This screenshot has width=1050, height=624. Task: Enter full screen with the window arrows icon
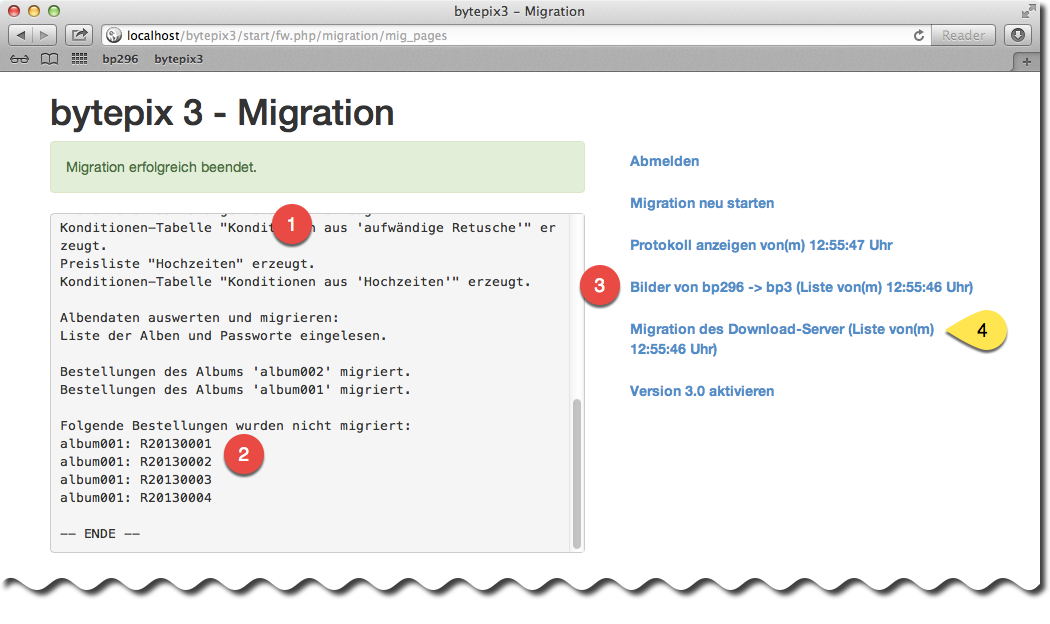tap(1028, 11)
